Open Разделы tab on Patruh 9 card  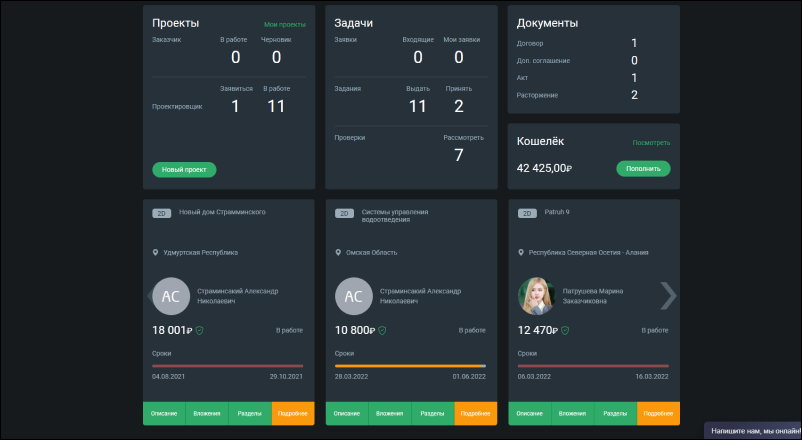coord(615,413)
